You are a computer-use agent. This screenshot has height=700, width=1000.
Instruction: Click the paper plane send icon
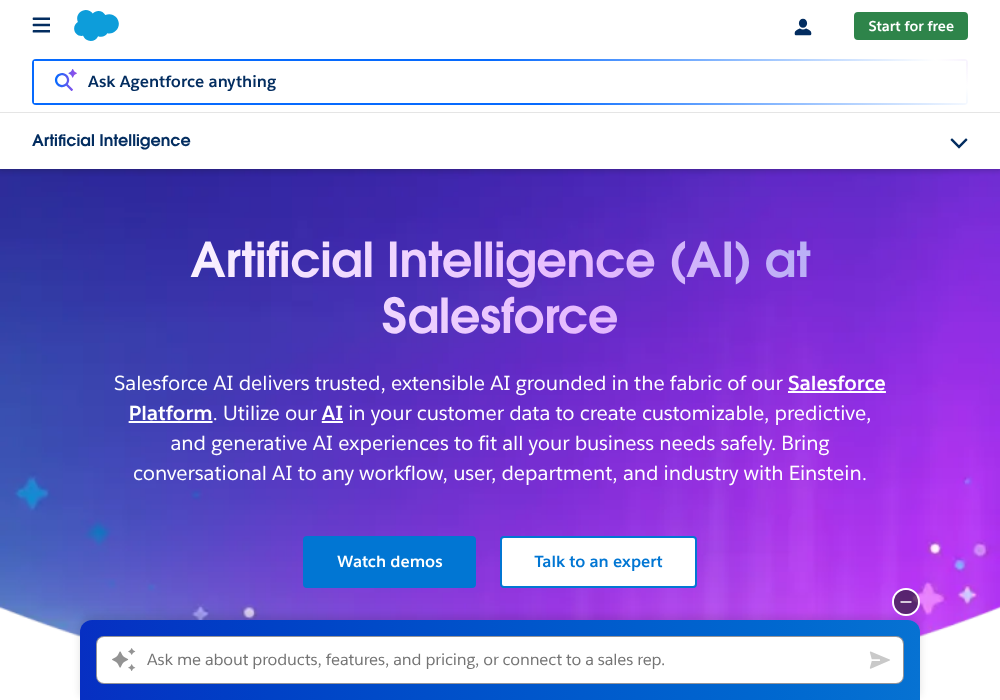point(880,660)
